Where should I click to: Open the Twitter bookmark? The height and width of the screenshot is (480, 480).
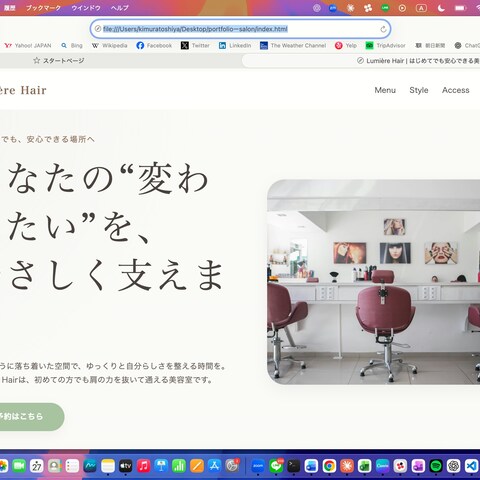[195, 45]
